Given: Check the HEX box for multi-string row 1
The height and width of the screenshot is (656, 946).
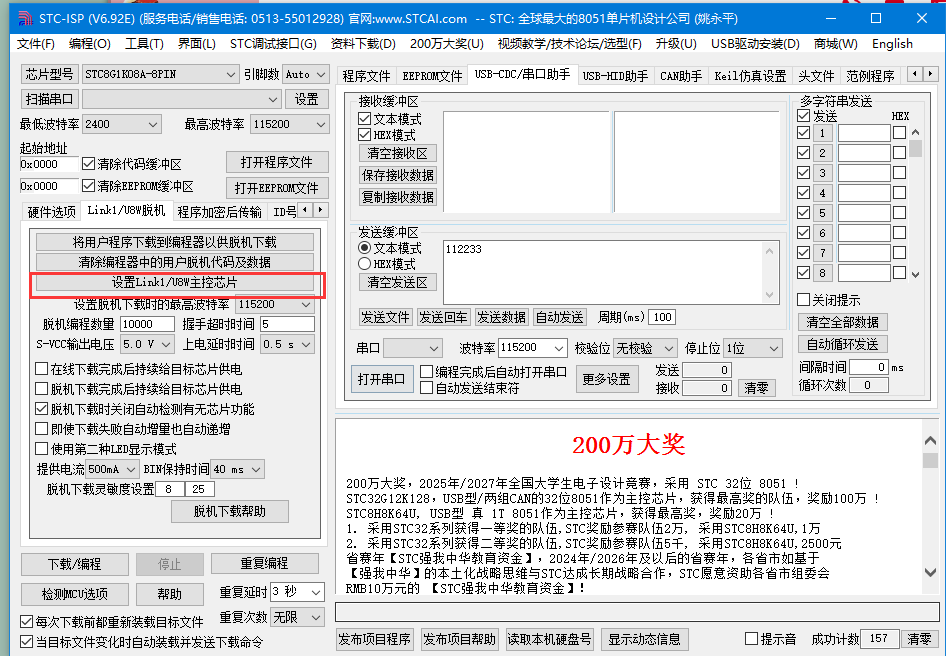Looking at the screenshot, I should point(899,133).
